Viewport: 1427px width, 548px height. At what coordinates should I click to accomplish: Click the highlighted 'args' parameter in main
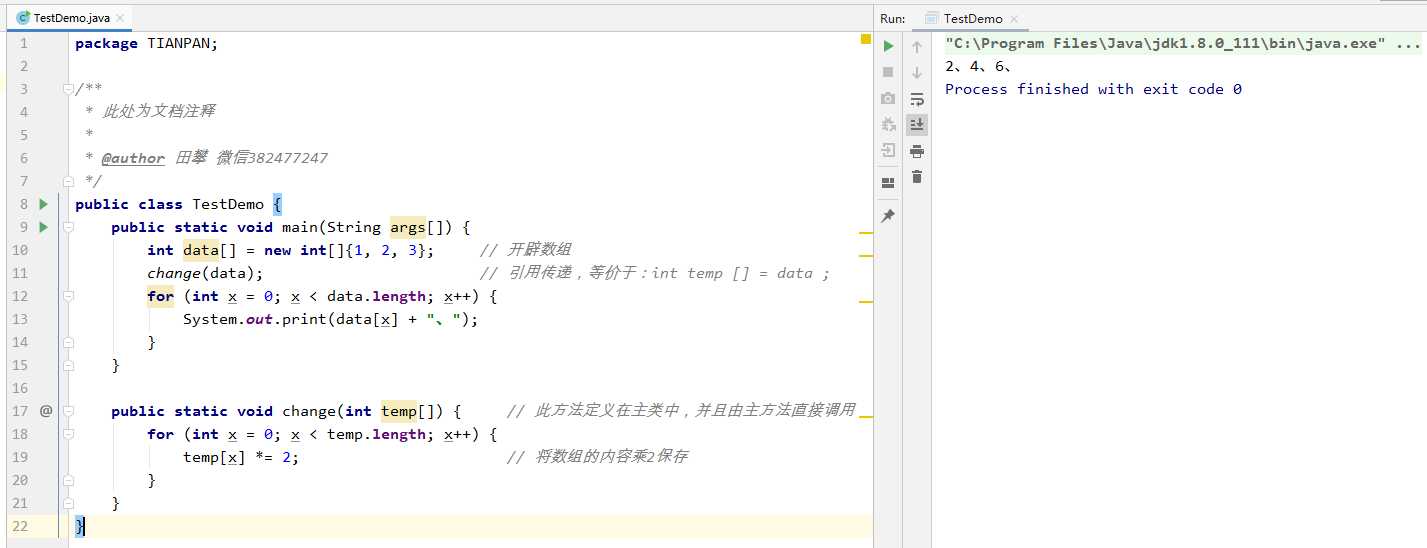(x=408, y=227)
